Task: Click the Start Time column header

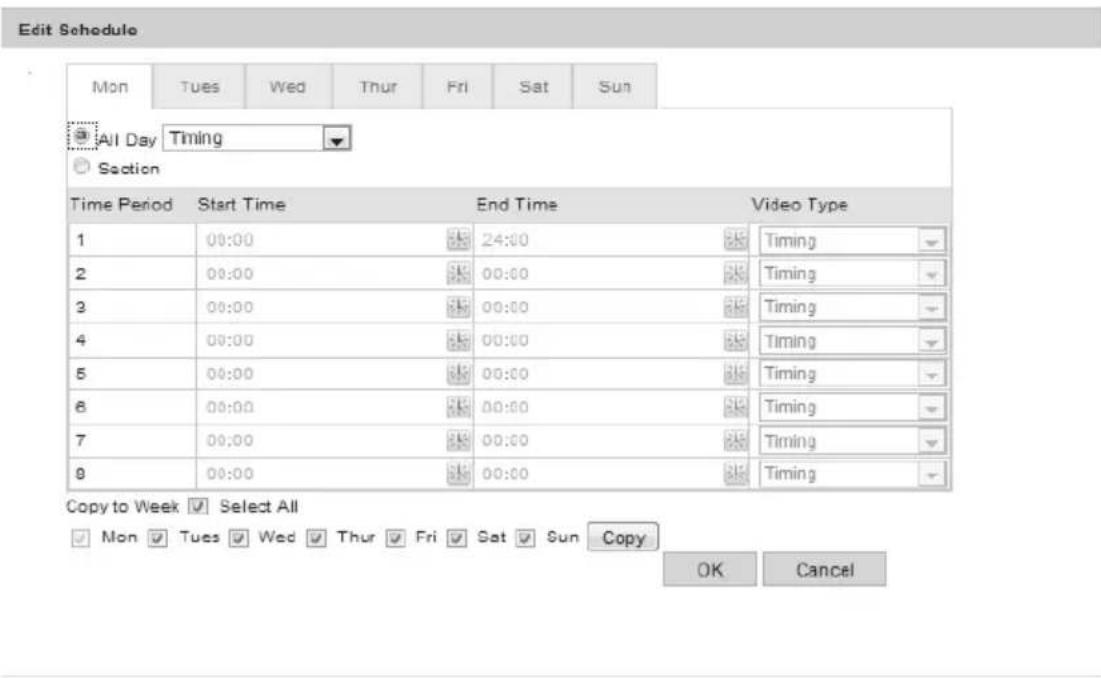Action: tap(242, 204)
